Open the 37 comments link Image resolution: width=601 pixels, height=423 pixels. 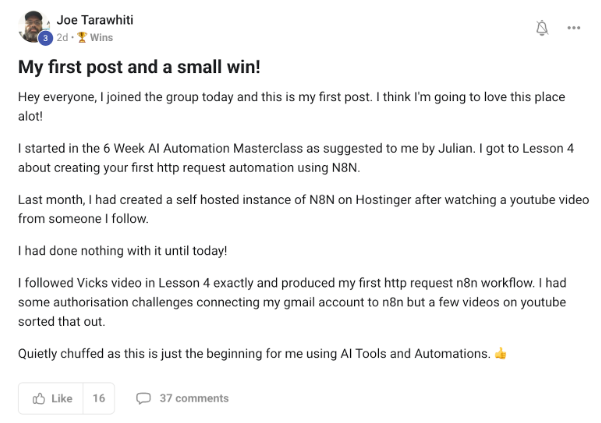click(x=194, y=398)
